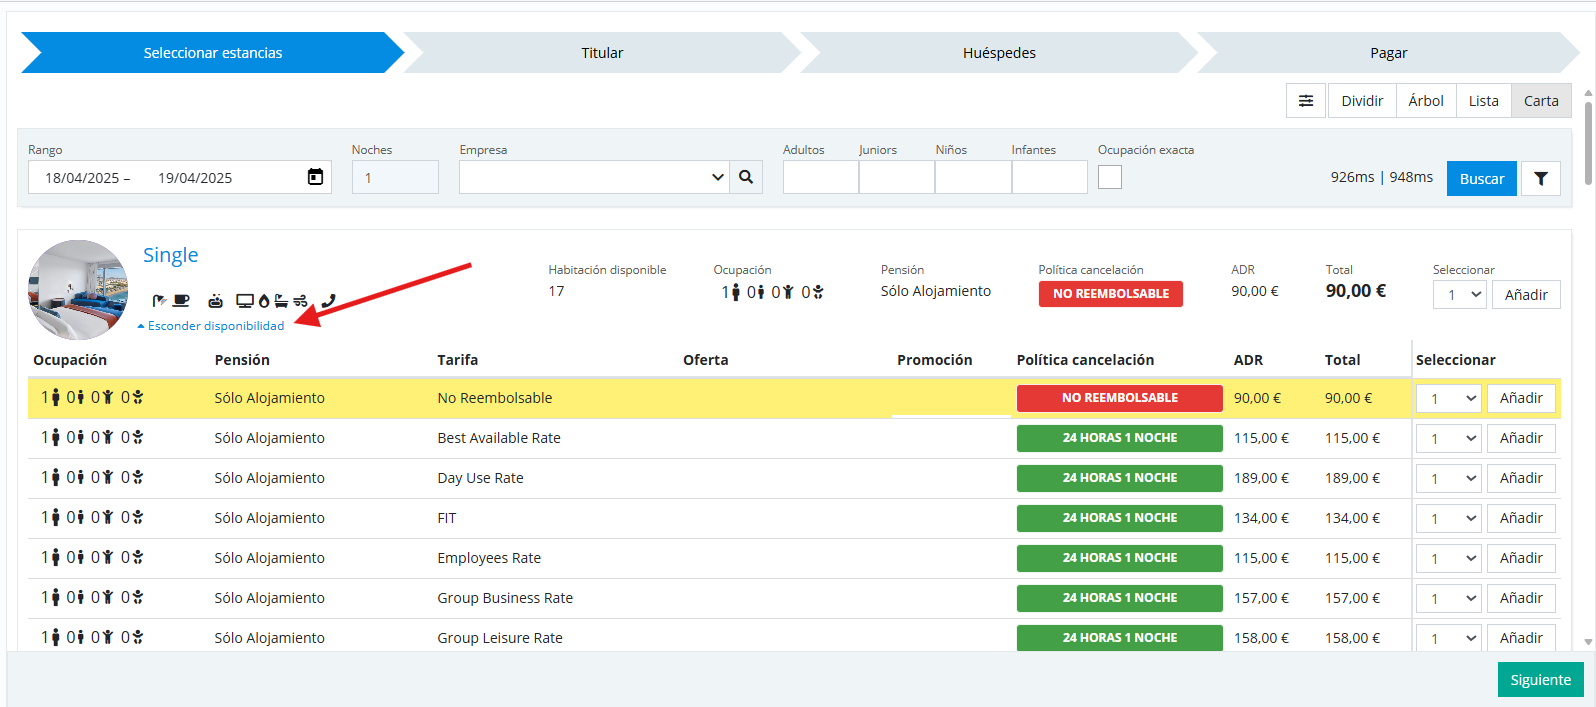Click the Buscar button
The width and height of the screenshot is (1596, 707).
[x=1482, y=178]
